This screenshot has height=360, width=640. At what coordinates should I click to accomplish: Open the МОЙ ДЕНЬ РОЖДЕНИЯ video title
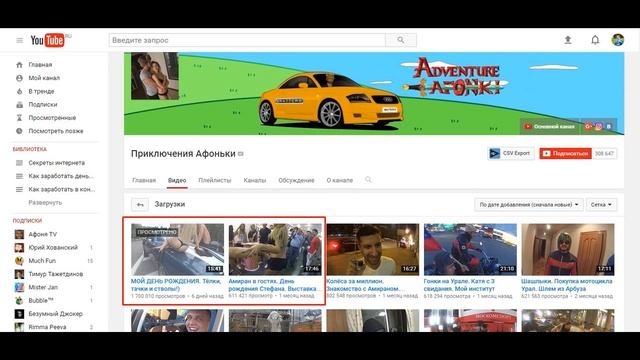pyautogui.click(x=176, y=285)
